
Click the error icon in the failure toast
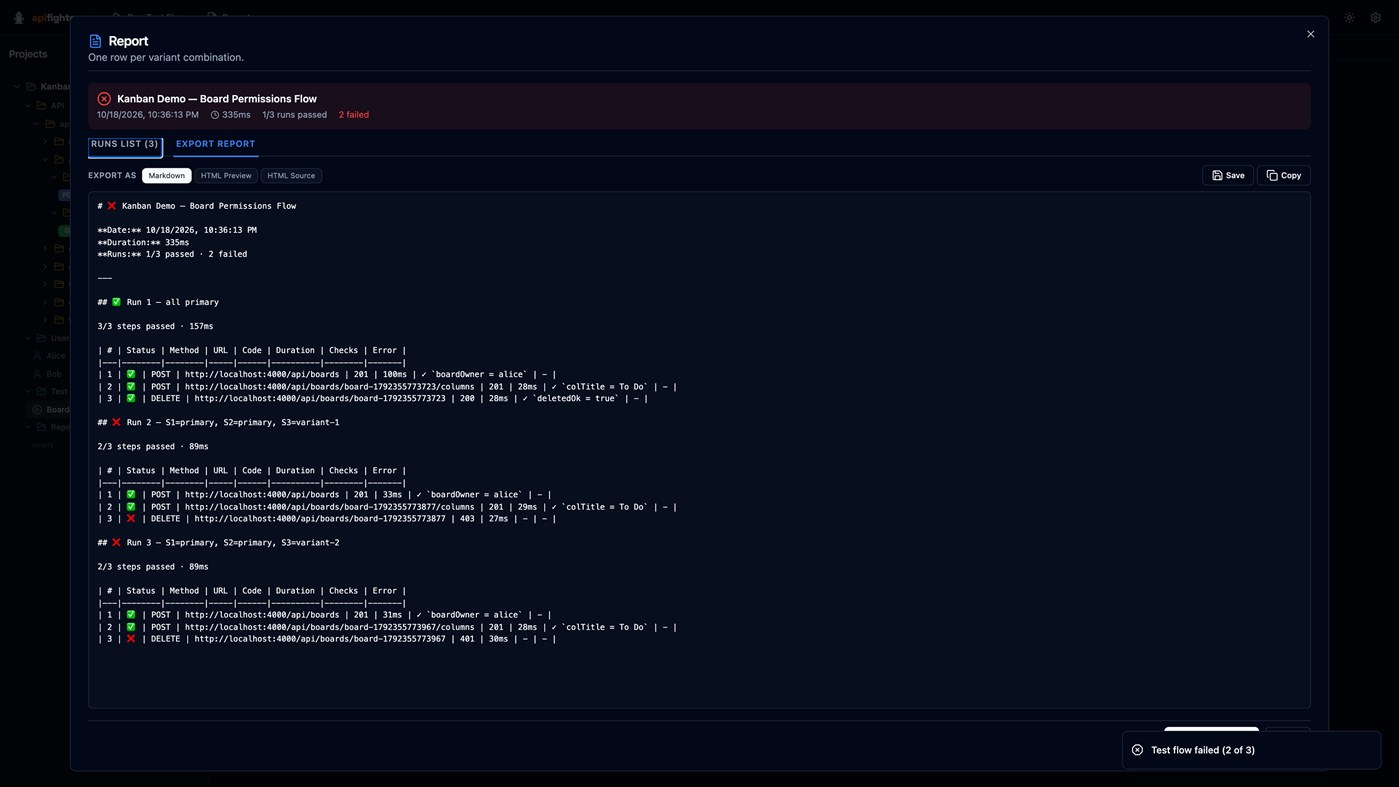click(1137, 750)
